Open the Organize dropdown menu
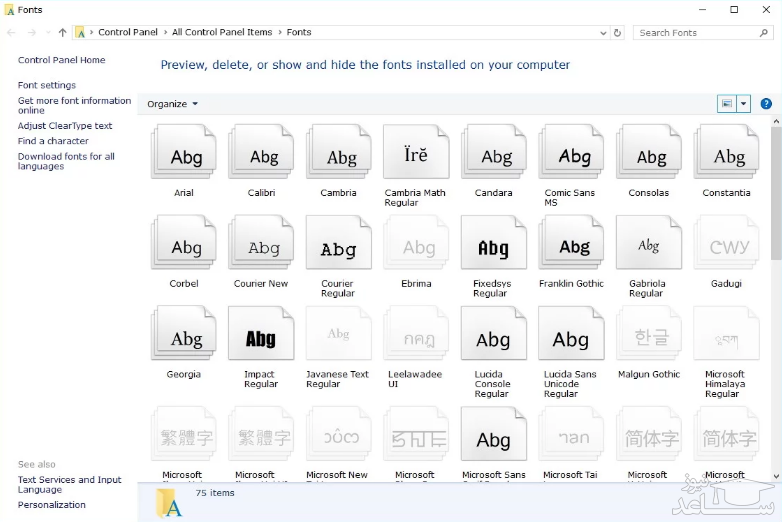The width and height of the screenshot is (782, 522). [172, 104]
